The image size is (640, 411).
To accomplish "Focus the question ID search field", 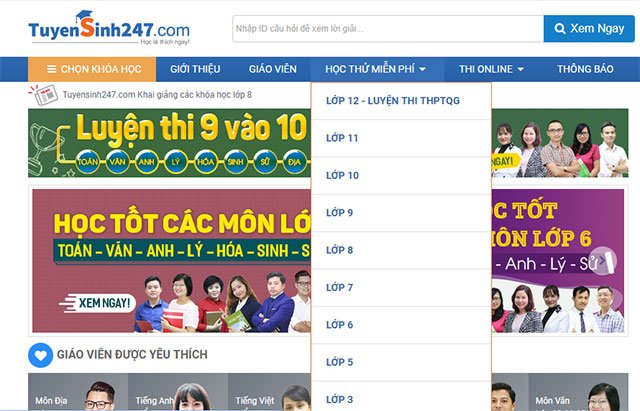I will point(388,29).
